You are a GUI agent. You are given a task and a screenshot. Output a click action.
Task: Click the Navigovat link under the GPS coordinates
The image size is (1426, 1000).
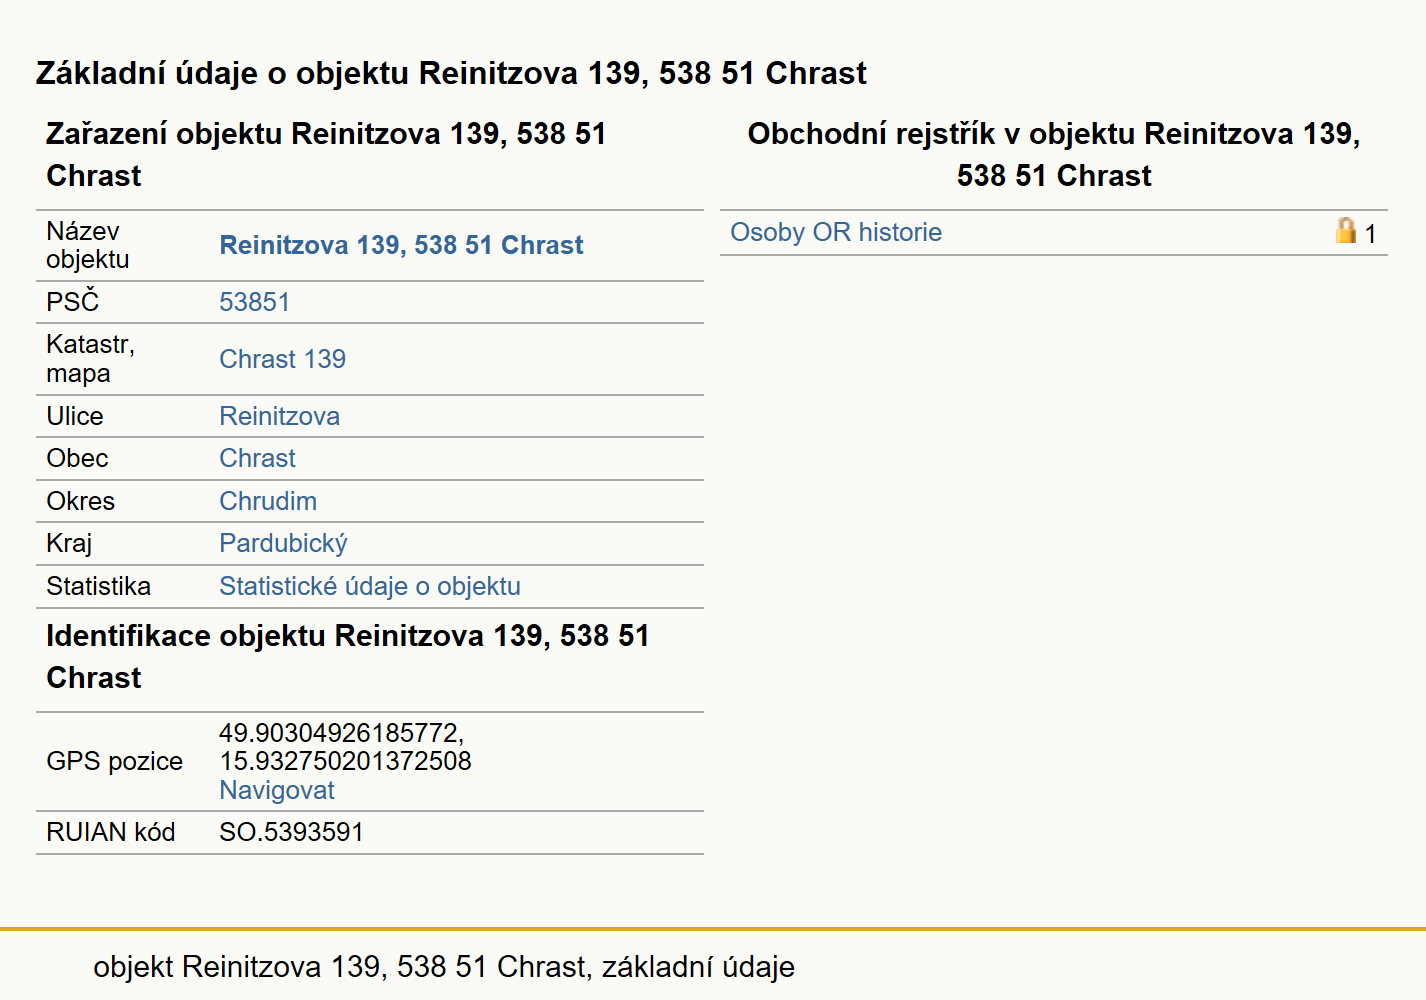point(276,790)
